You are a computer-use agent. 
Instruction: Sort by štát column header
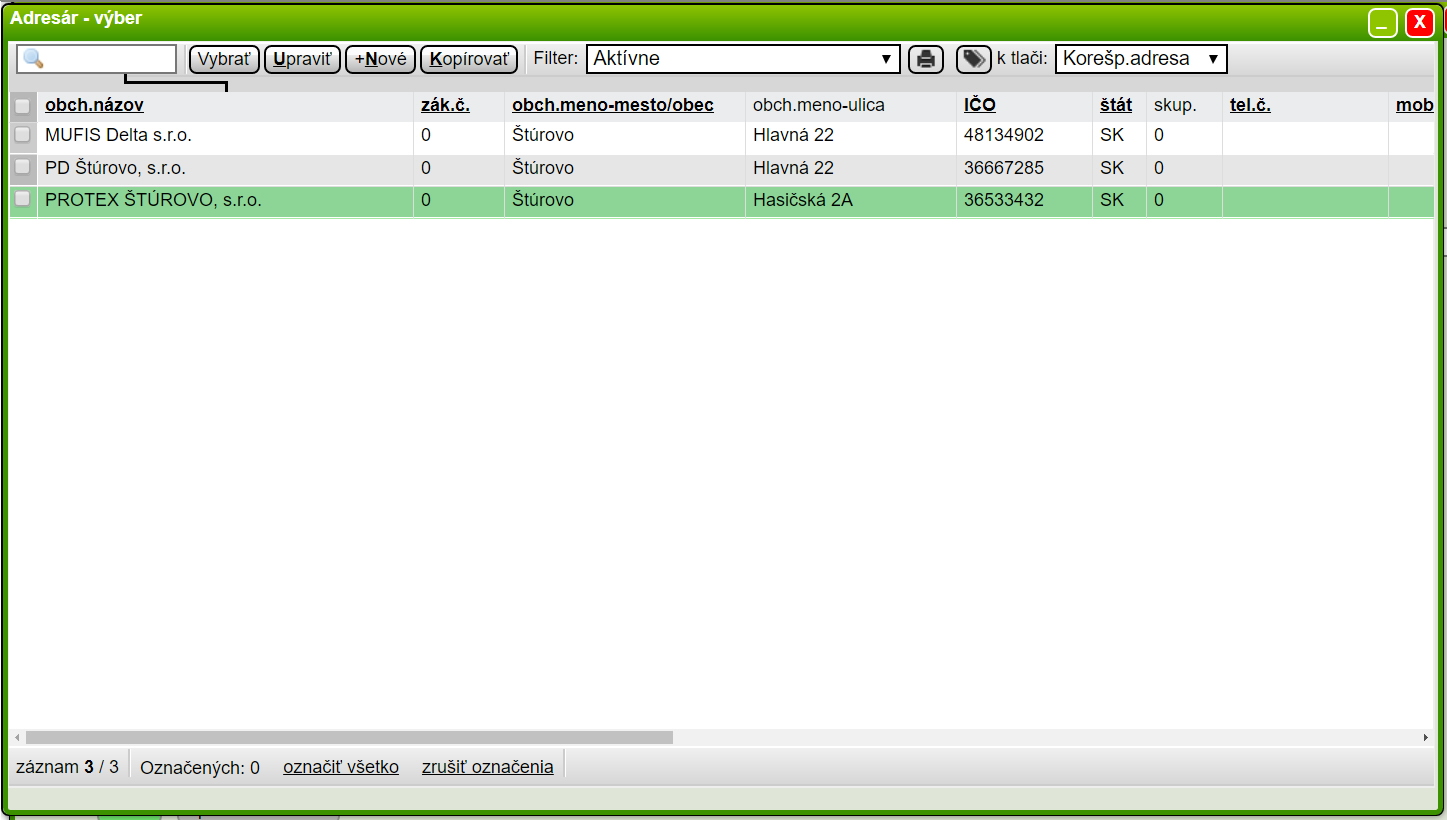click(1116, 105)
